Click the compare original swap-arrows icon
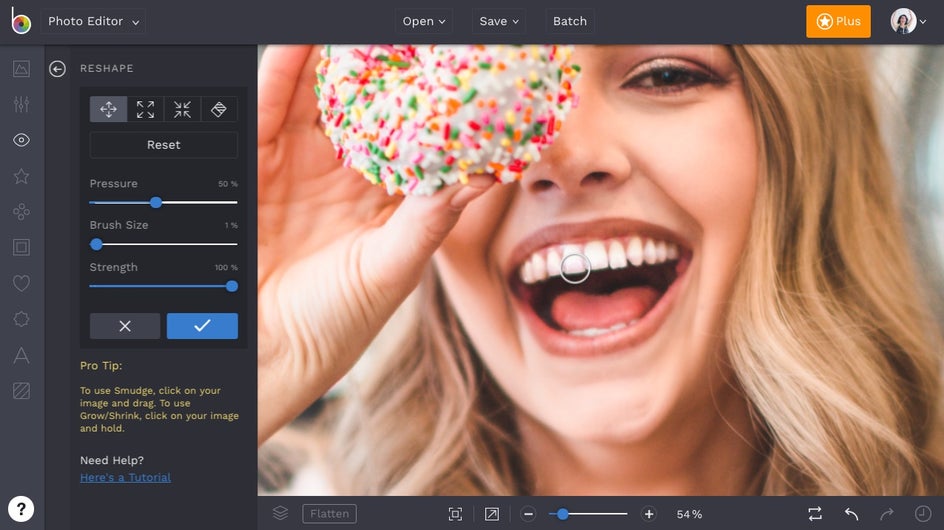 (x=815, y=514)
